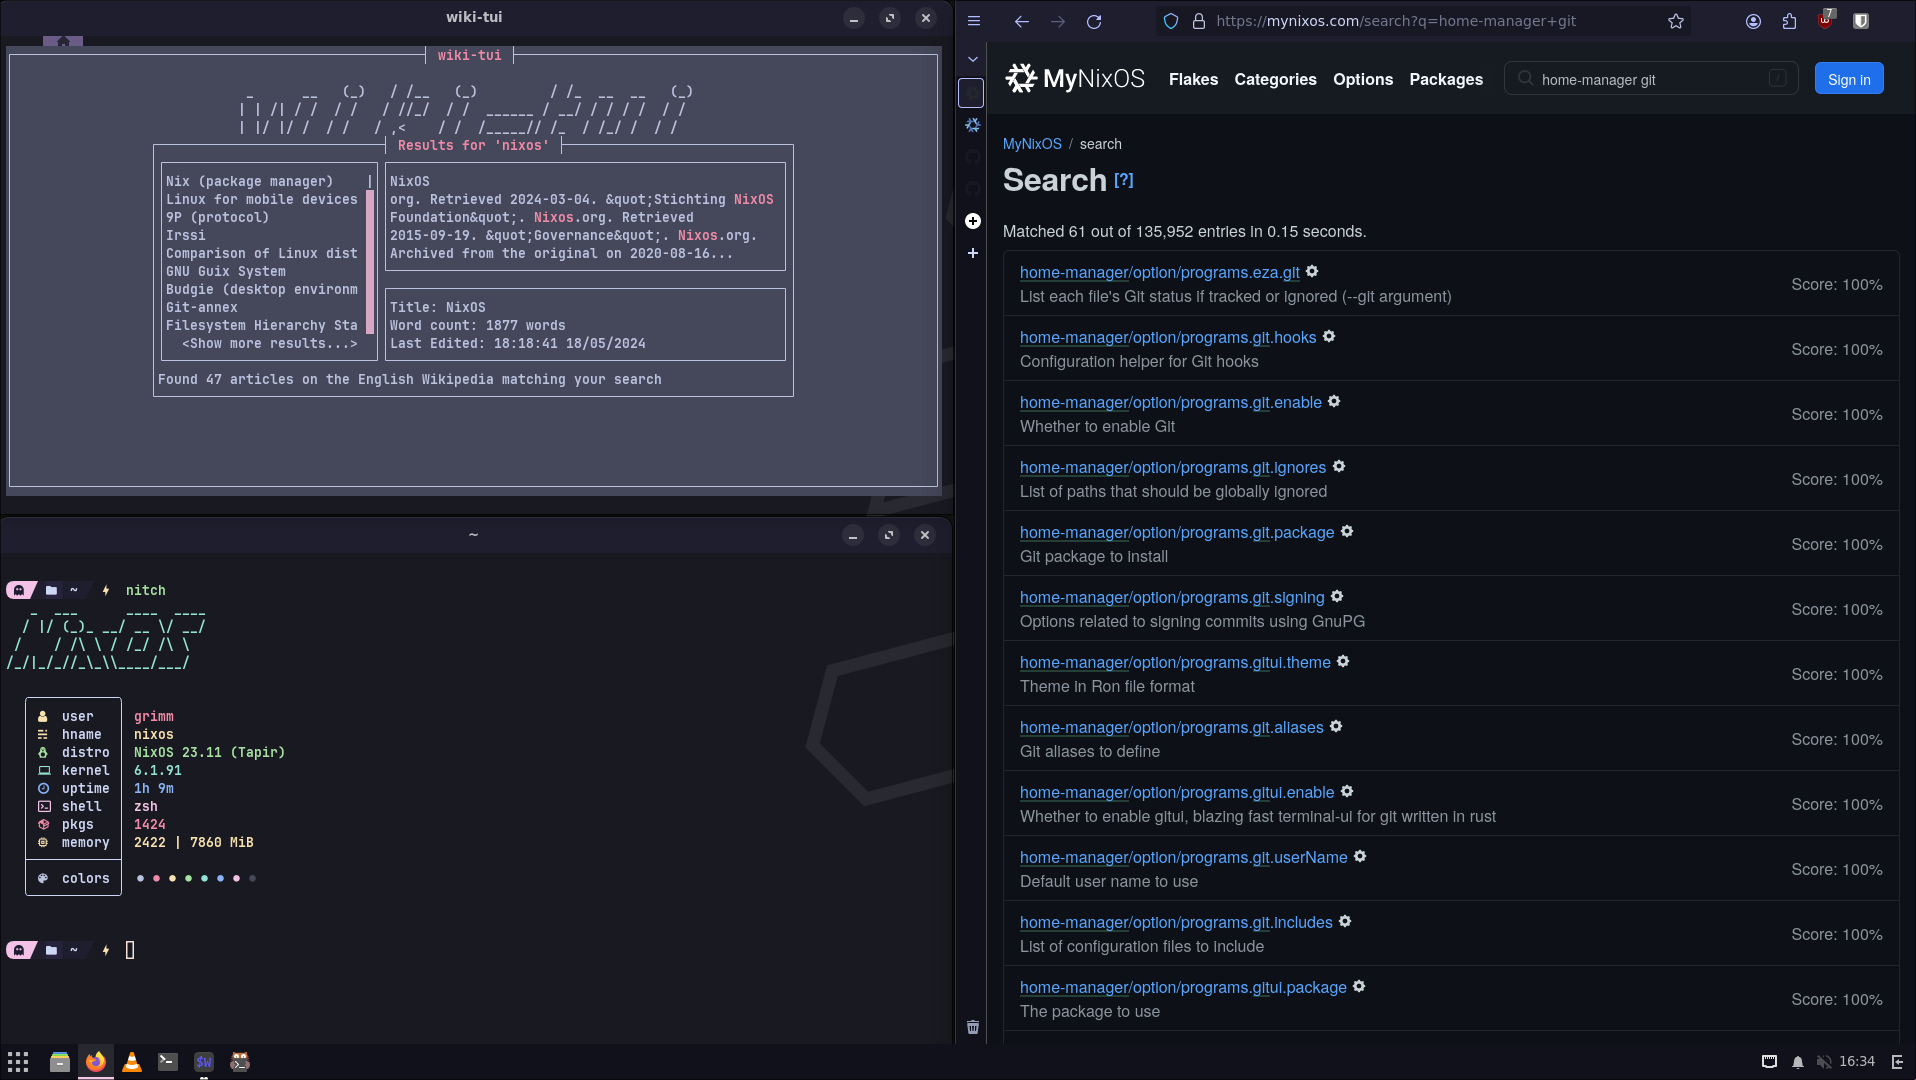The width and height of the screenshot is (1916, 1080).
Task: Click the muted volume tray icon
Action: 1824,1062
